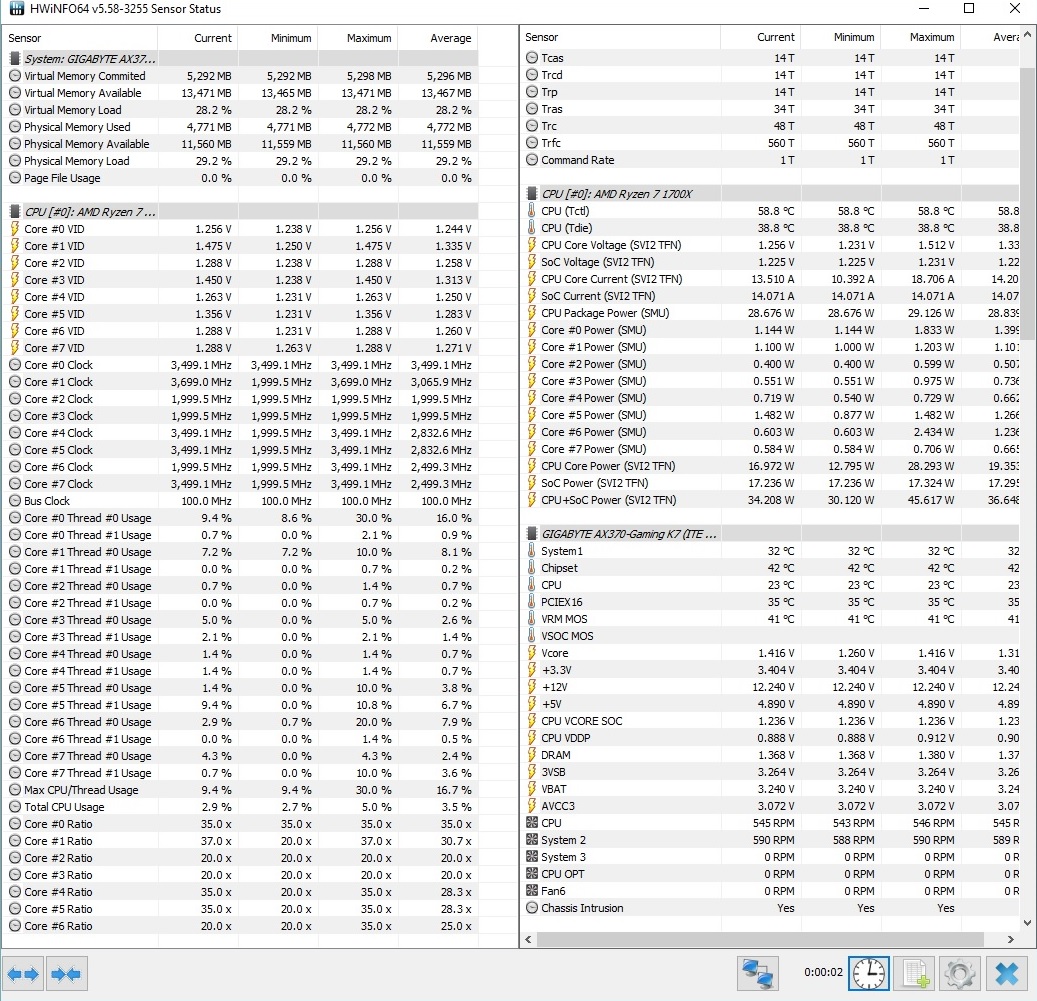Close sensor window with blue X button
This screenshot has width=1037, height=1001.
pos(1007,973)
